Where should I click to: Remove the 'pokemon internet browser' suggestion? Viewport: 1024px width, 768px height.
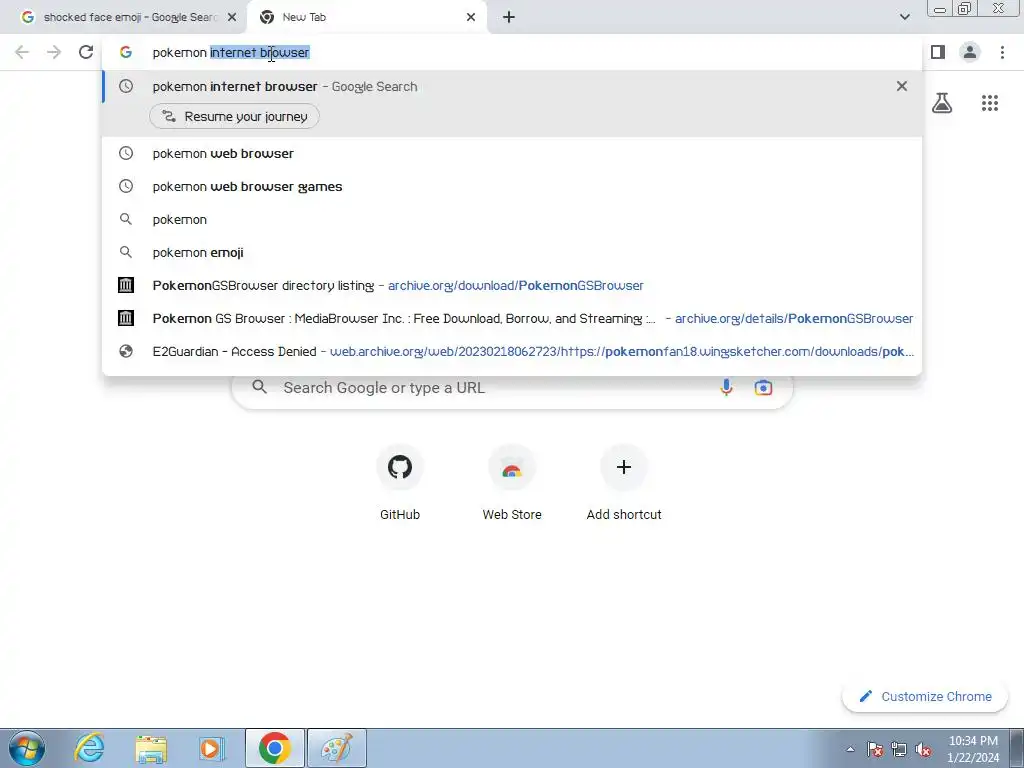point(902,86)
